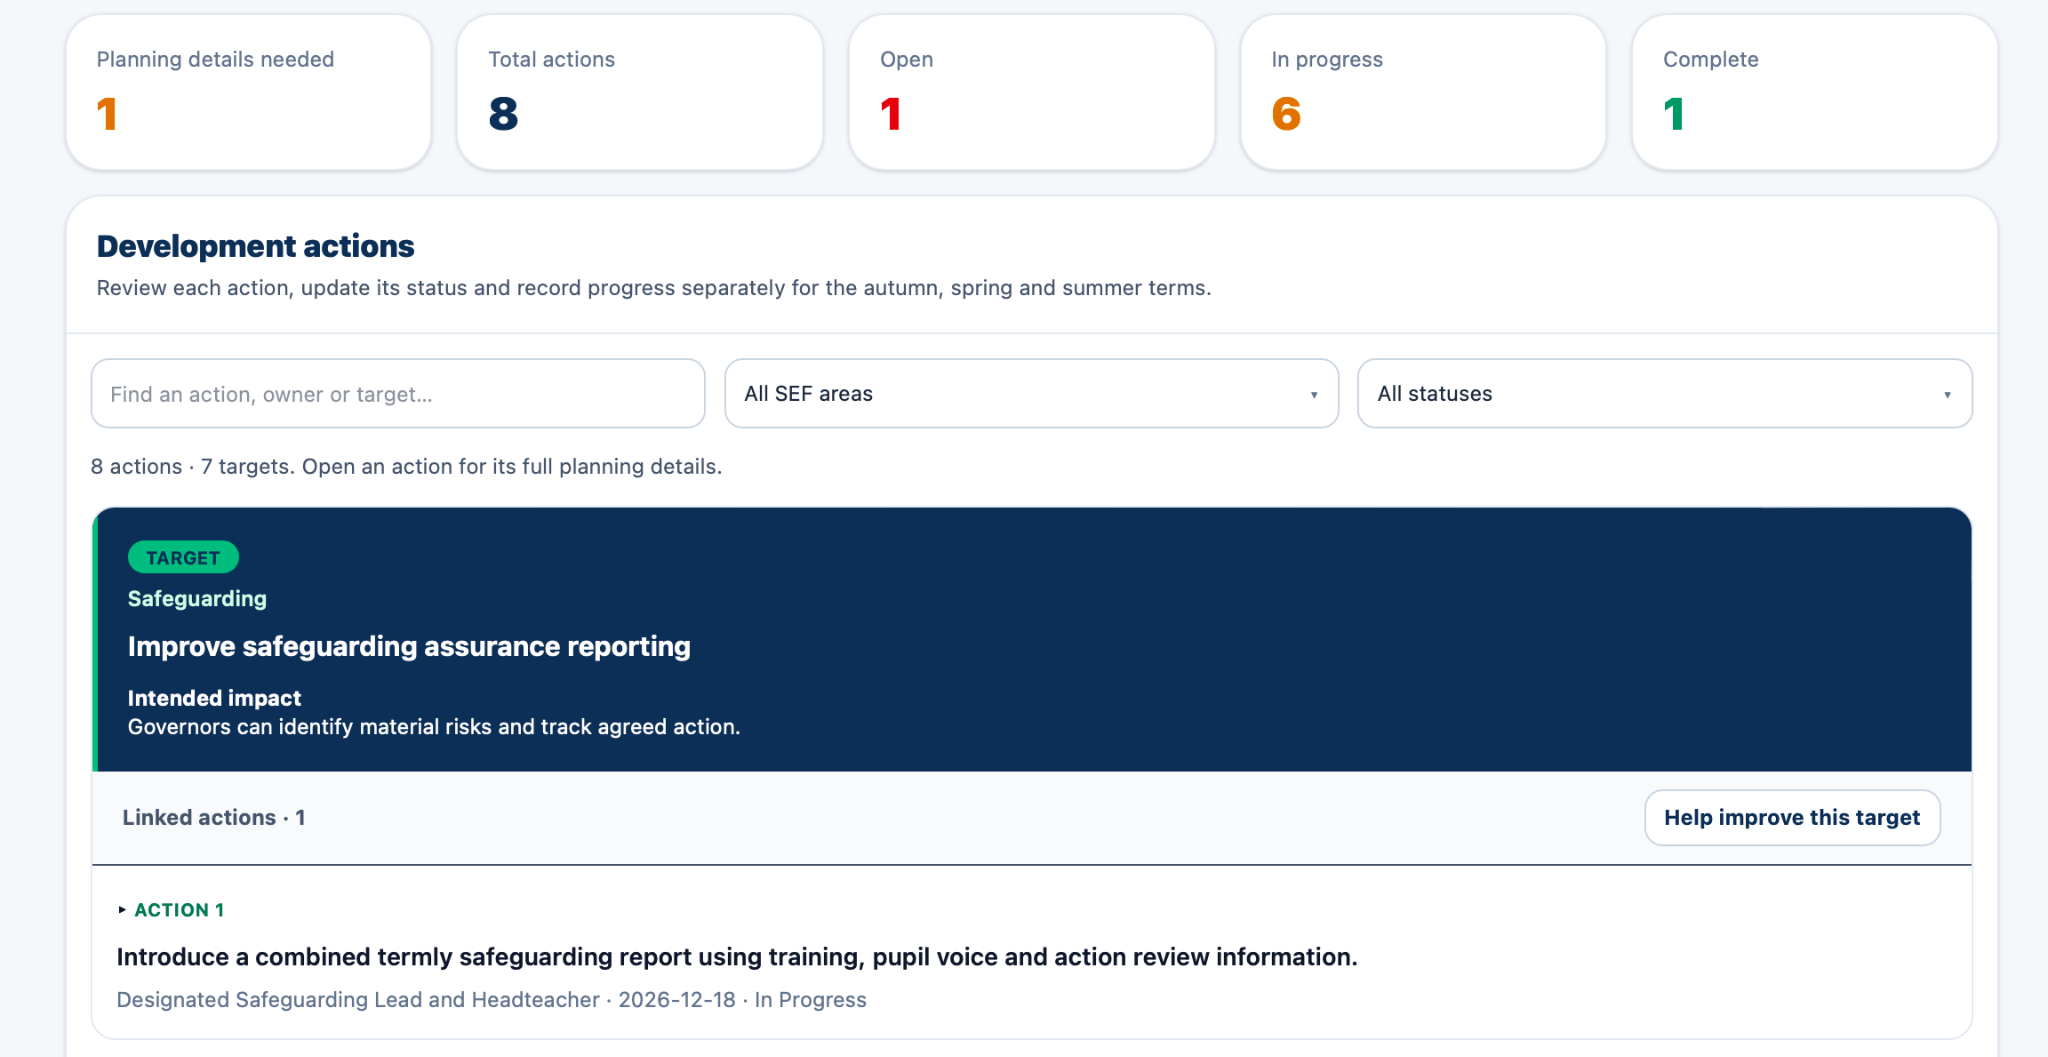Image resolution: width=2048 pixels, height=1057 pixels.
Task: Click the 'Find an action, owner or target' search field
Action: (x=398, y=394)
